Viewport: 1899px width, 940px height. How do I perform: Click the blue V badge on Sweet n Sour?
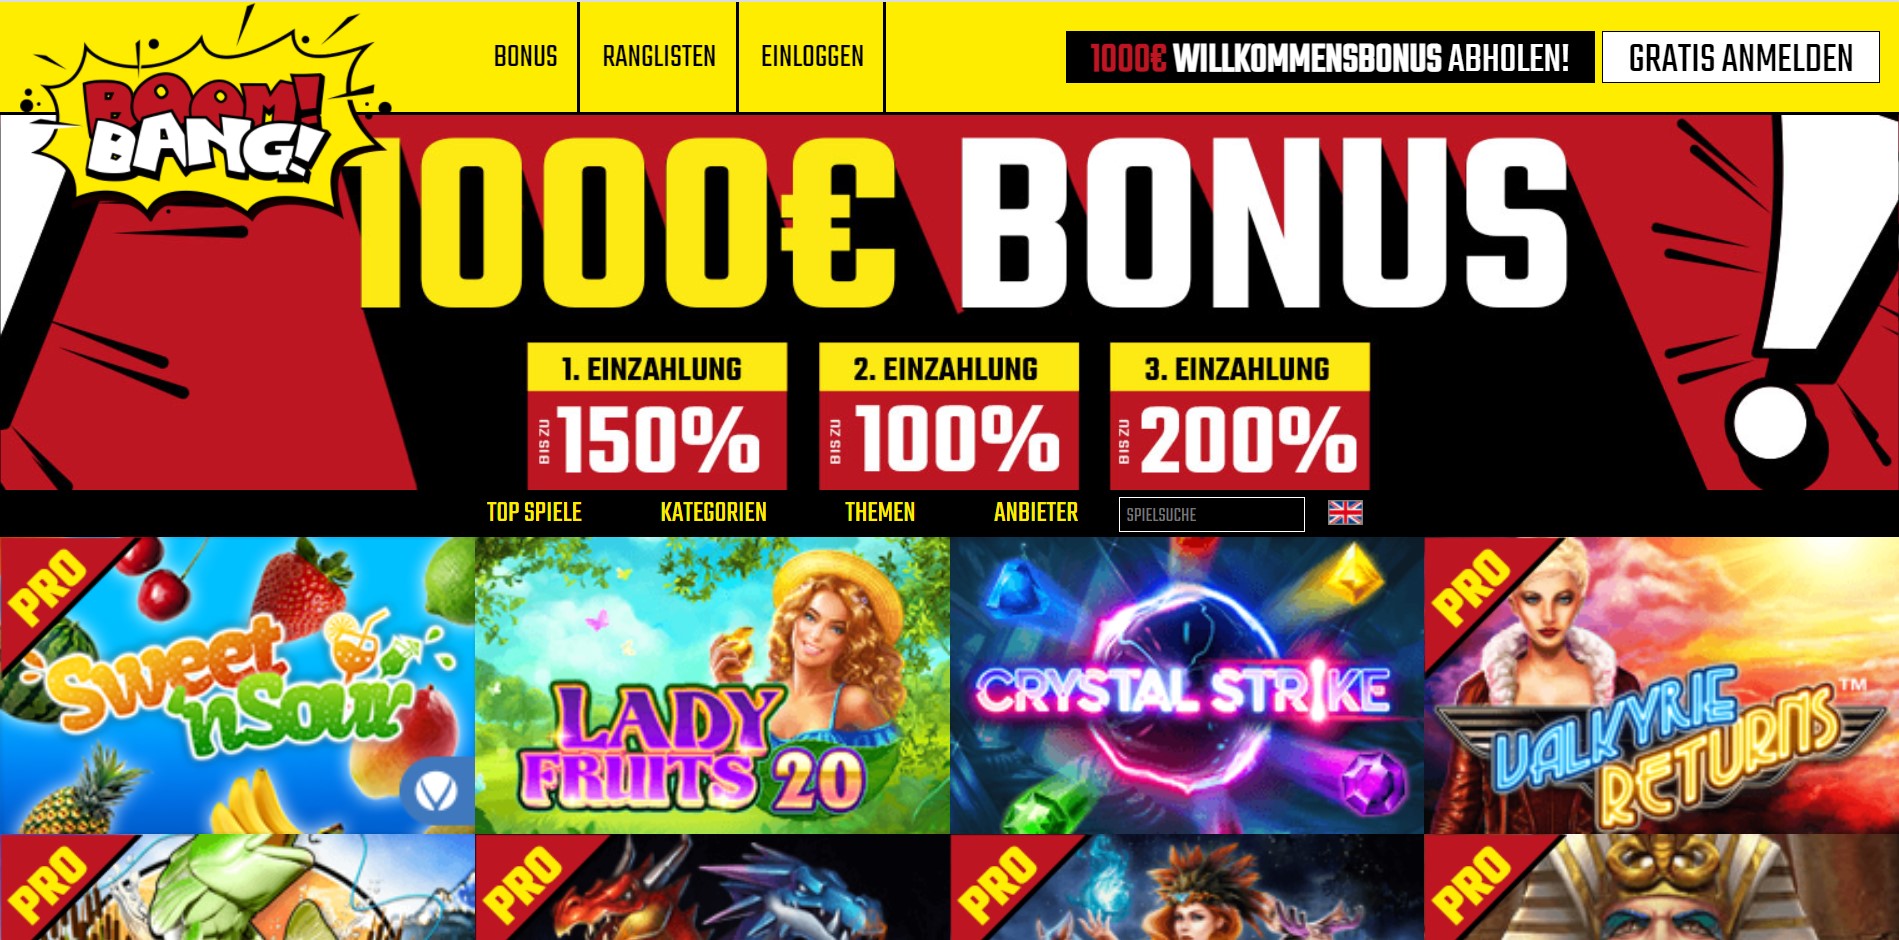(x=435, y=793)
